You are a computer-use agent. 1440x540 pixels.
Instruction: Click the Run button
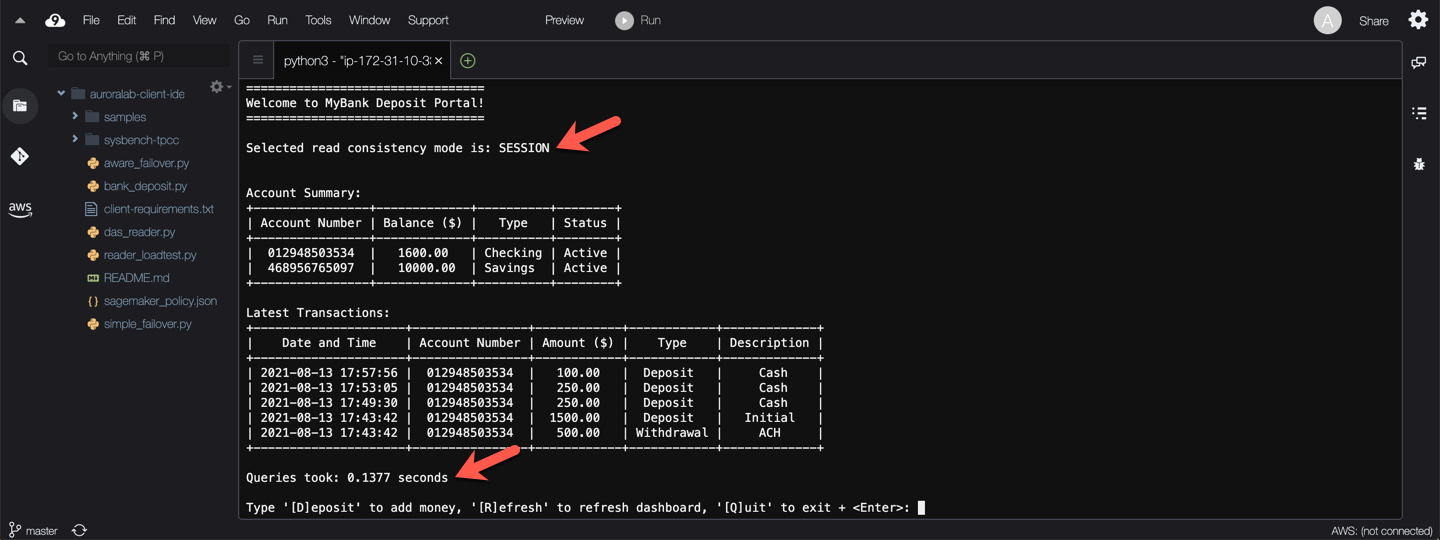pyautogui.click(x=638, y=20)
